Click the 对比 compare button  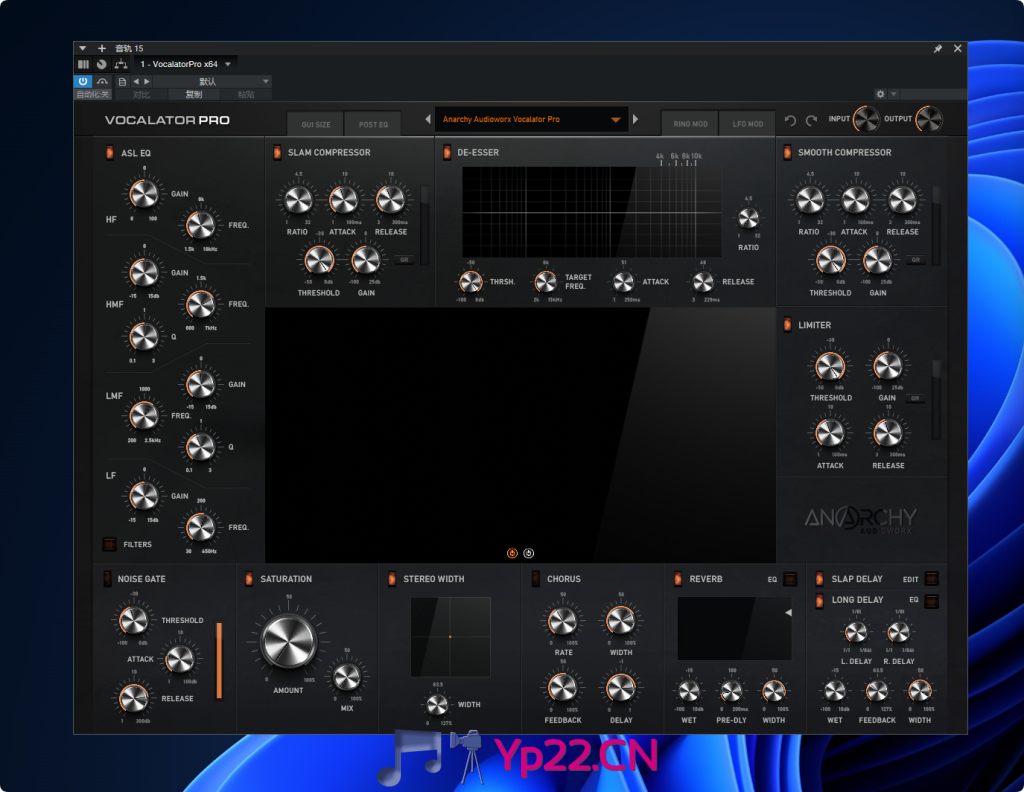[x=141, y=95]
